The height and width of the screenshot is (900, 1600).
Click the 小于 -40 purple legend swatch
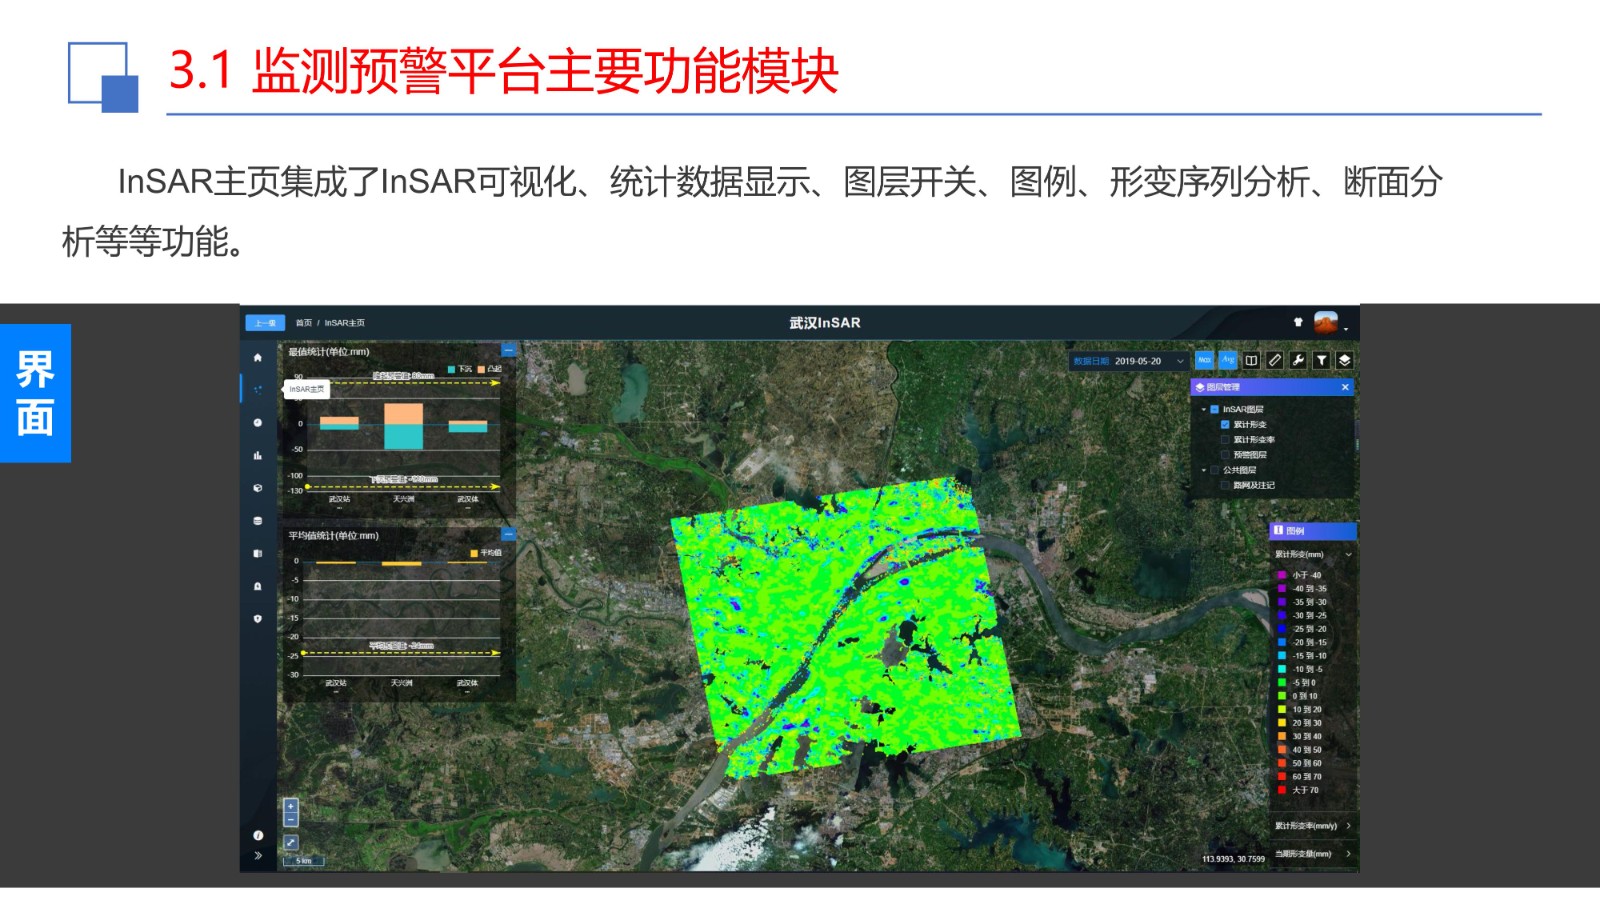(1282, 575)
